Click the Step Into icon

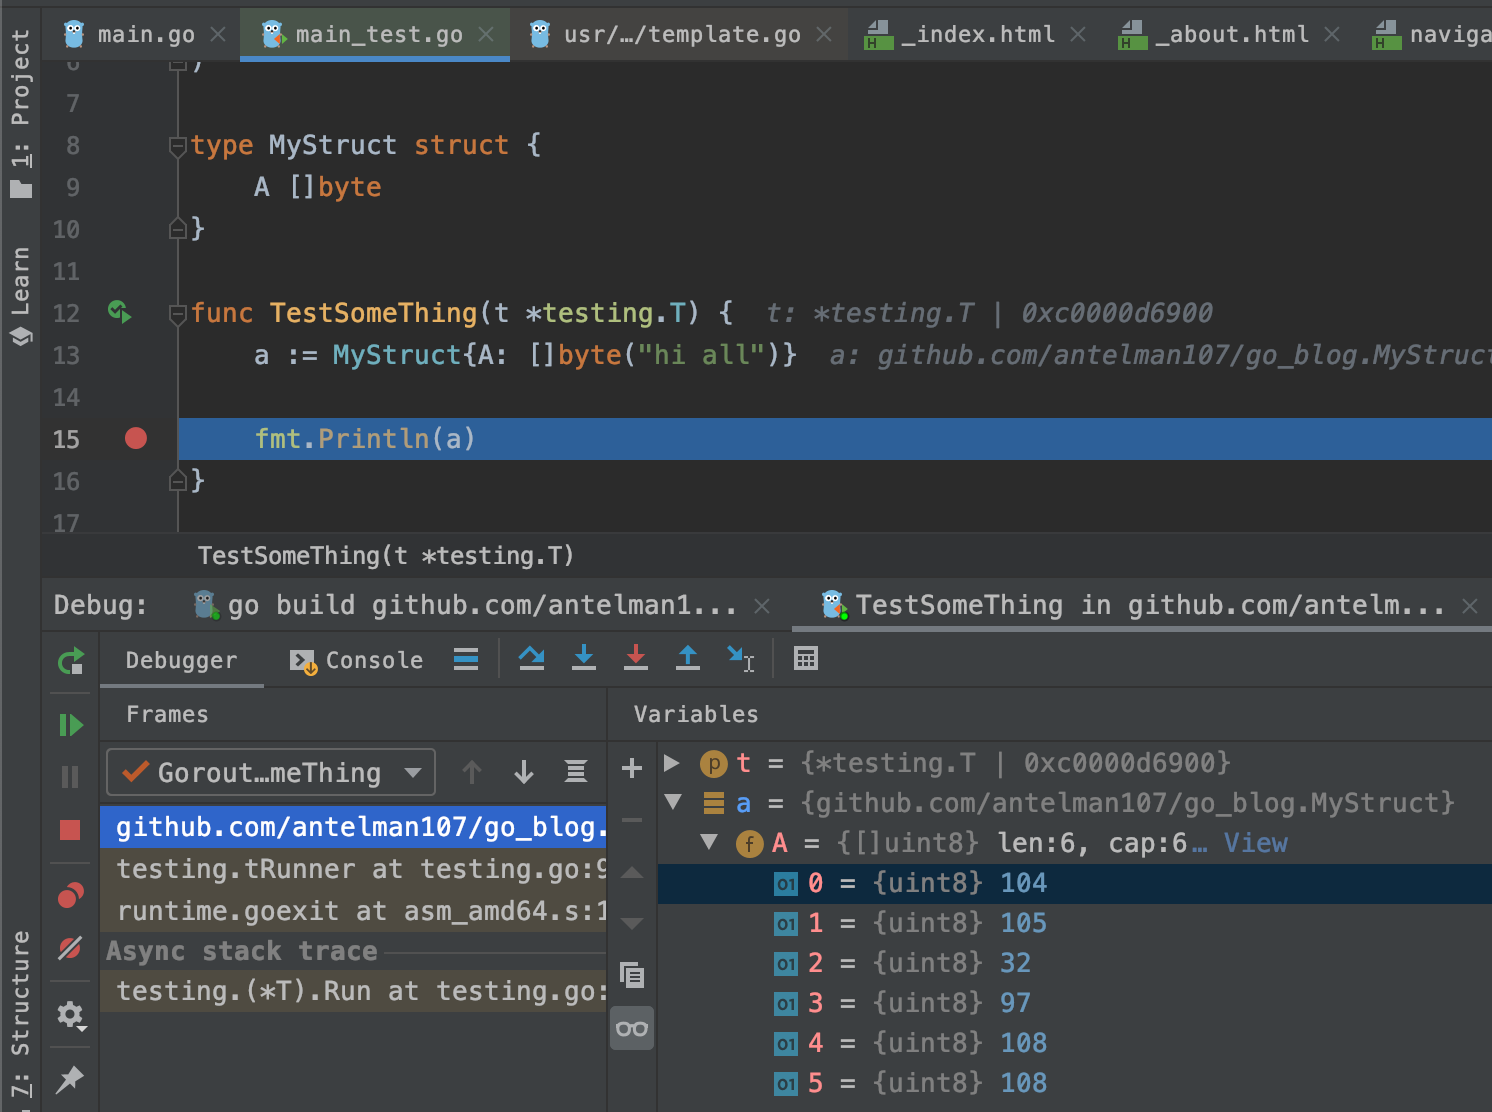click(584, 658)
